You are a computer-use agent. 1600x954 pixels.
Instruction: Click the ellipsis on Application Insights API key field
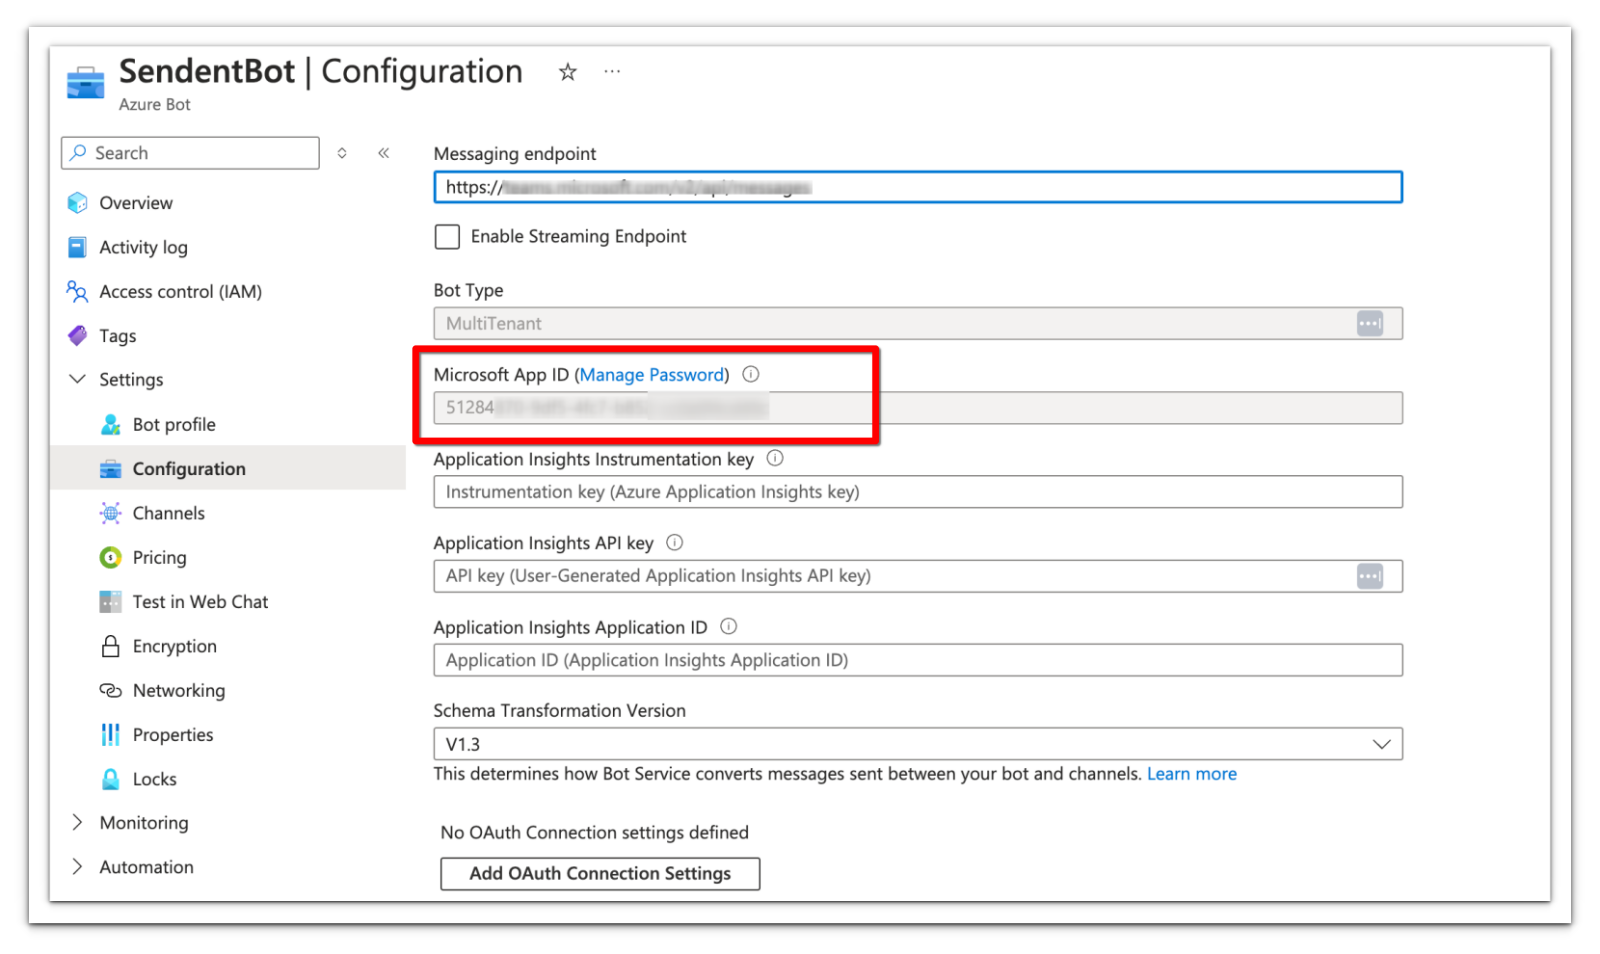1369,575
